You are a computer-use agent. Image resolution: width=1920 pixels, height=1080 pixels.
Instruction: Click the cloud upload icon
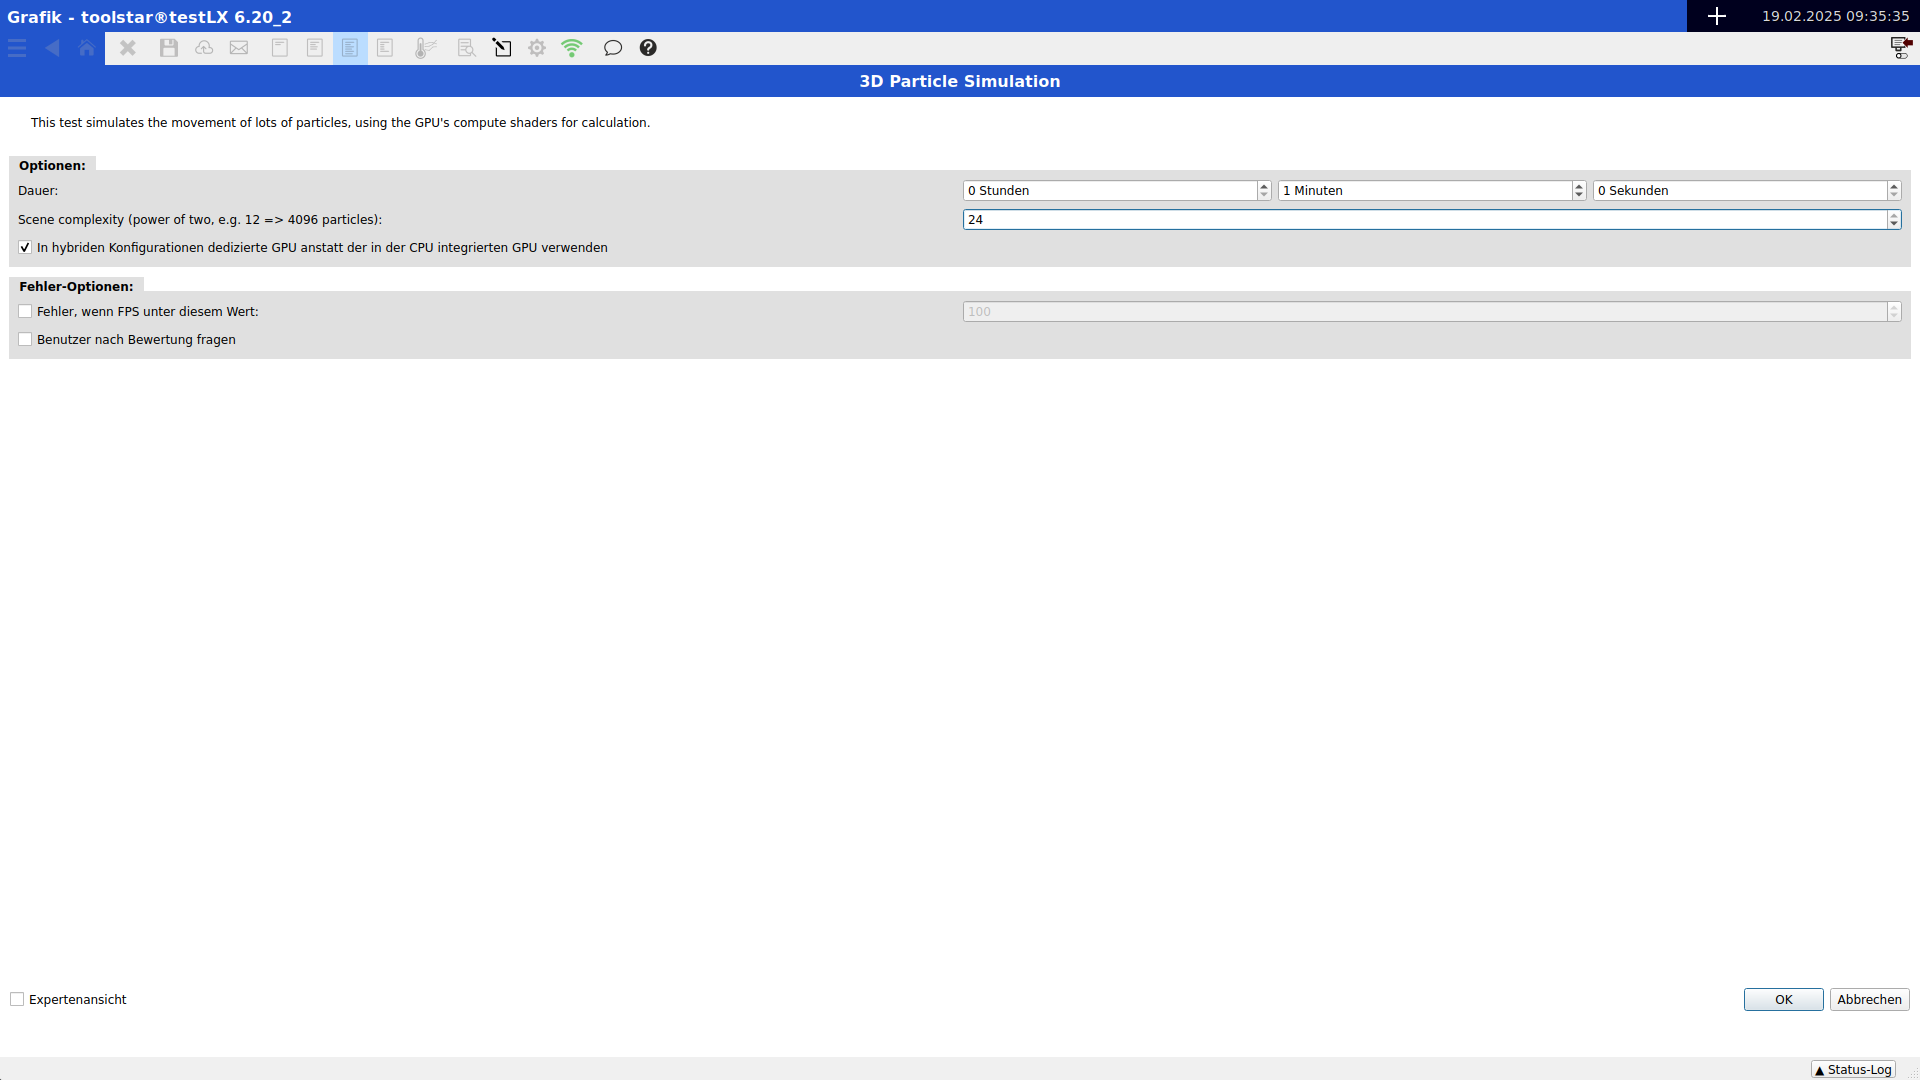[204, 48]
